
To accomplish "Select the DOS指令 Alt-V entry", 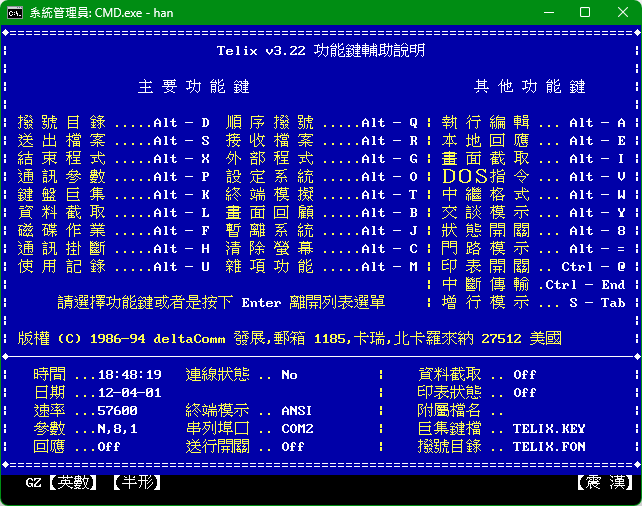I will pyautogui.click(x=533, y=176).
